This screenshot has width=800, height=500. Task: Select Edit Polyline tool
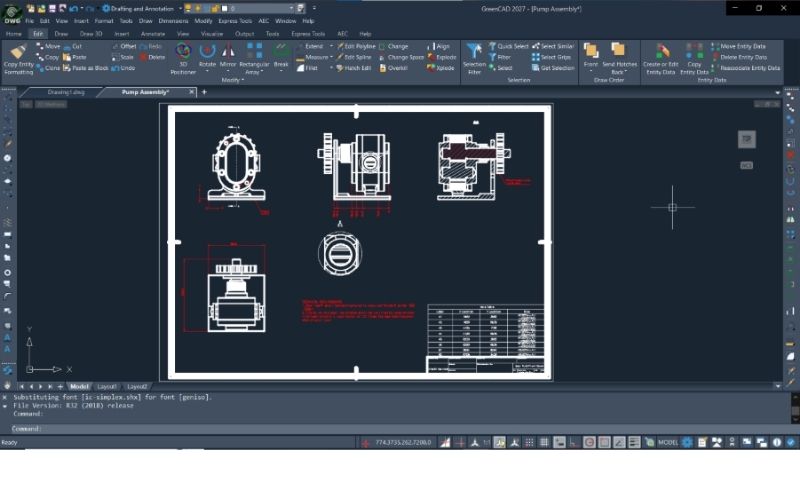coord(356,46)
